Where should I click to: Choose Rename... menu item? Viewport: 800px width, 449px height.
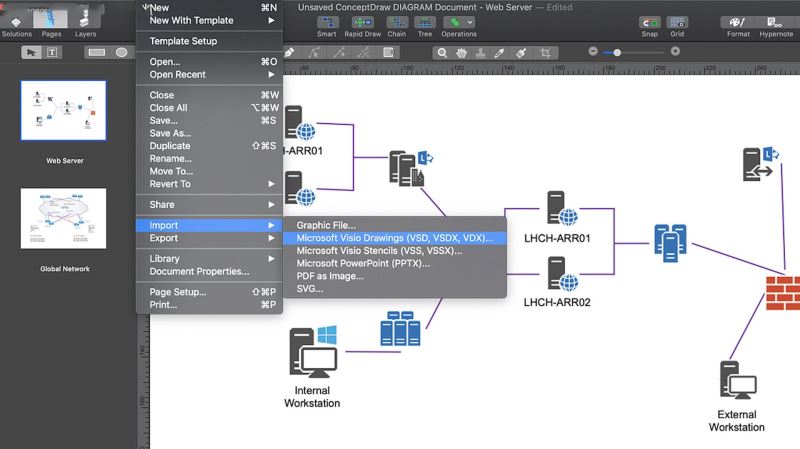[210, 159]
